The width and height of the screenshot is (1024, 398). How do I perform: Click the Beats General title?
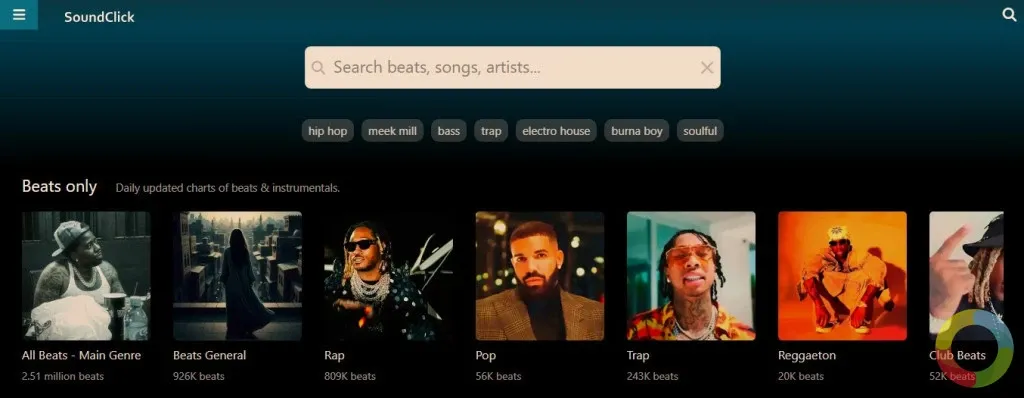click(210, 356)
